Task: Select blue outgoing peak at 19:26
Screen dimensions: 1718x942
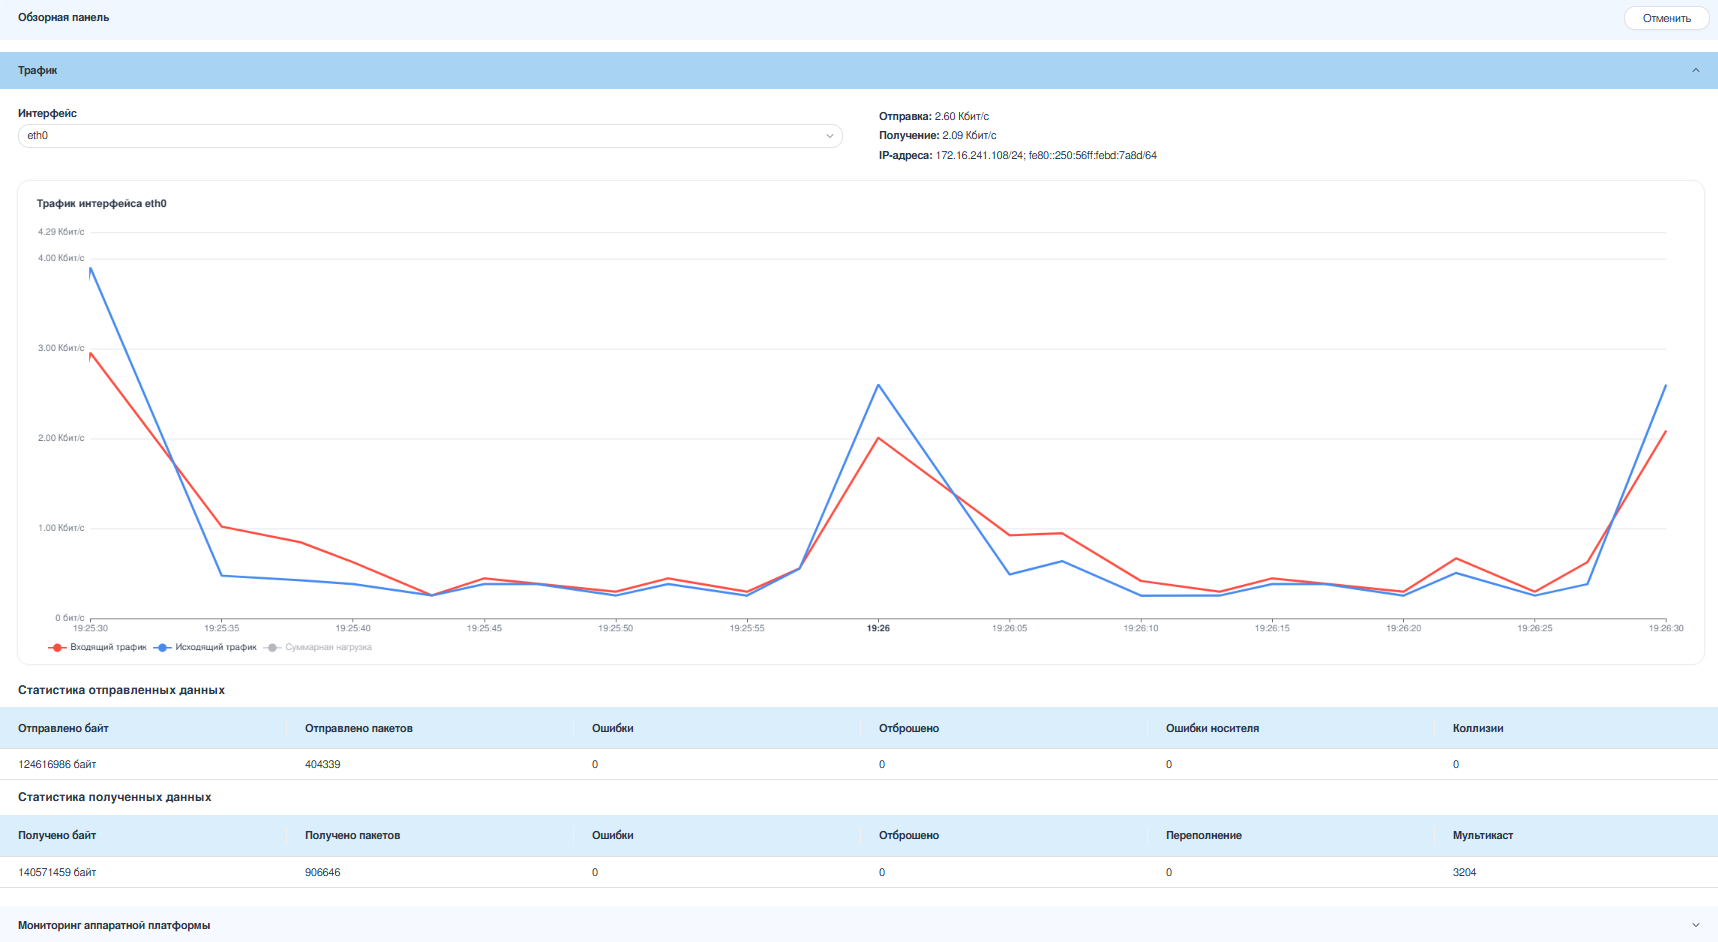Action: 878,385
